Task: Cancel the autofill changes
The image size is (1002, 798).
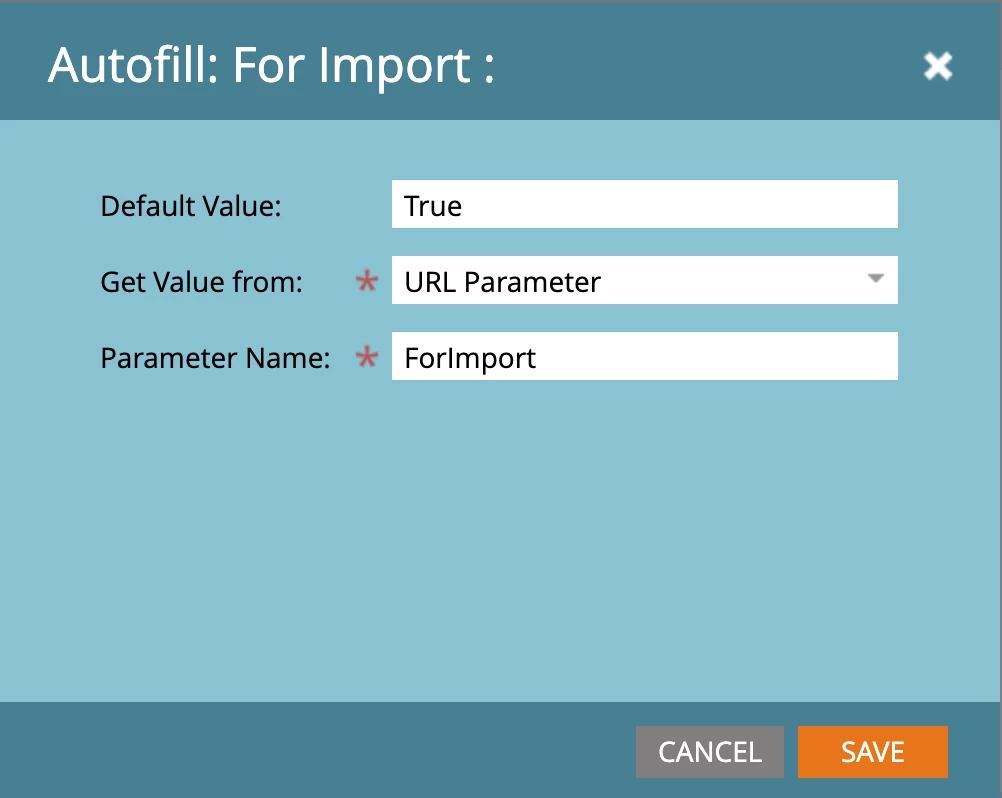Action: (x=709, y=752)
